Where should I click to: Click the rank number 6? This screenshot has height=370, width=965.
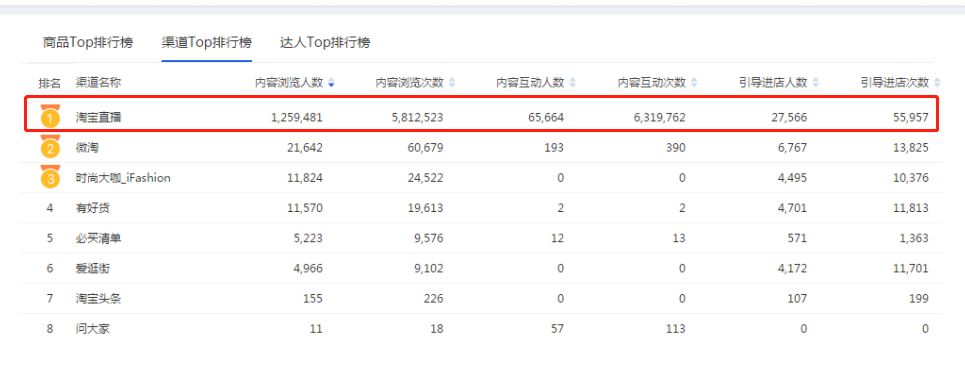pos(50,268)
